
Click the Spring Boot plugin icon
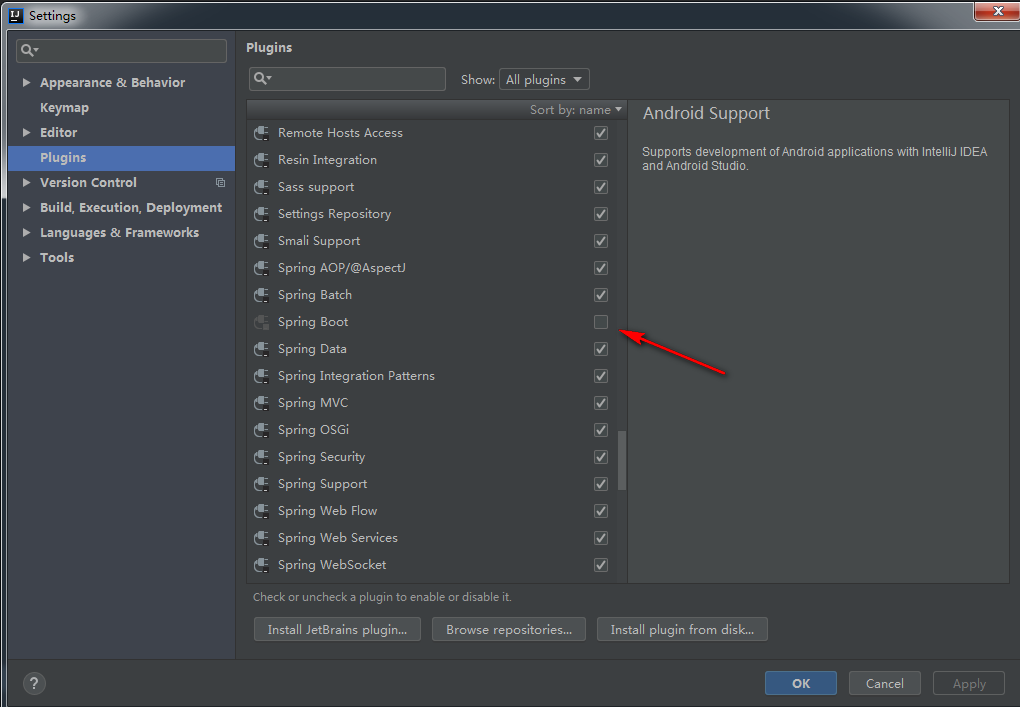click(261, 322)
